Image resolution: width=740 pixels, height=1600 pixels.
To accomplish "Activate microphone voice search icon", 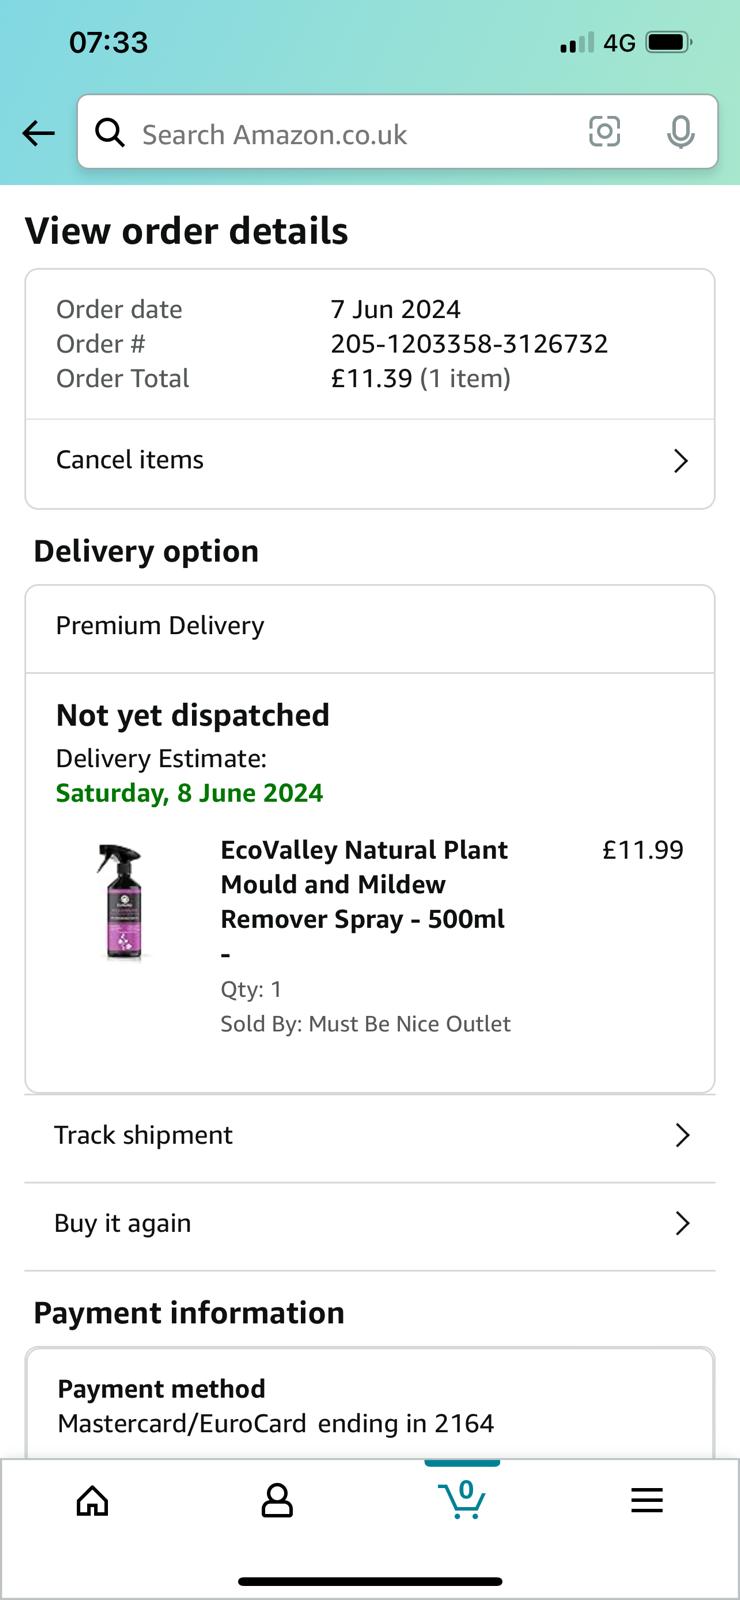I will (x=681, y=132).
